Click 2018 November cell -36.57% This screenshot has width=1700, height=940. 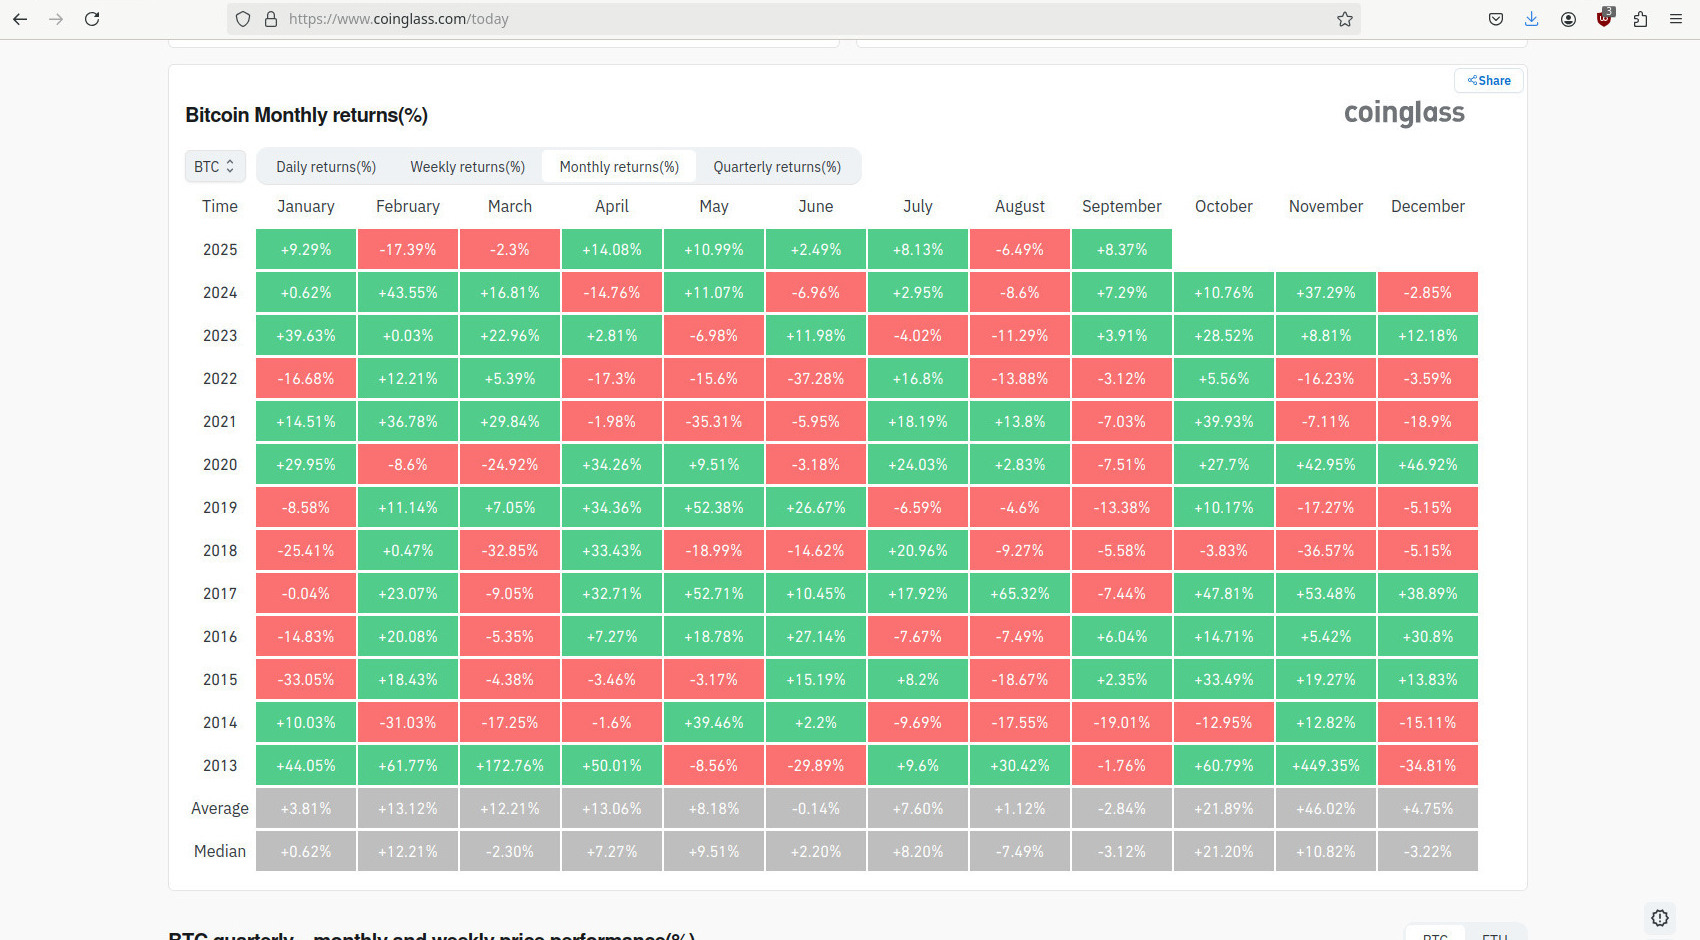coord(1326,551)
